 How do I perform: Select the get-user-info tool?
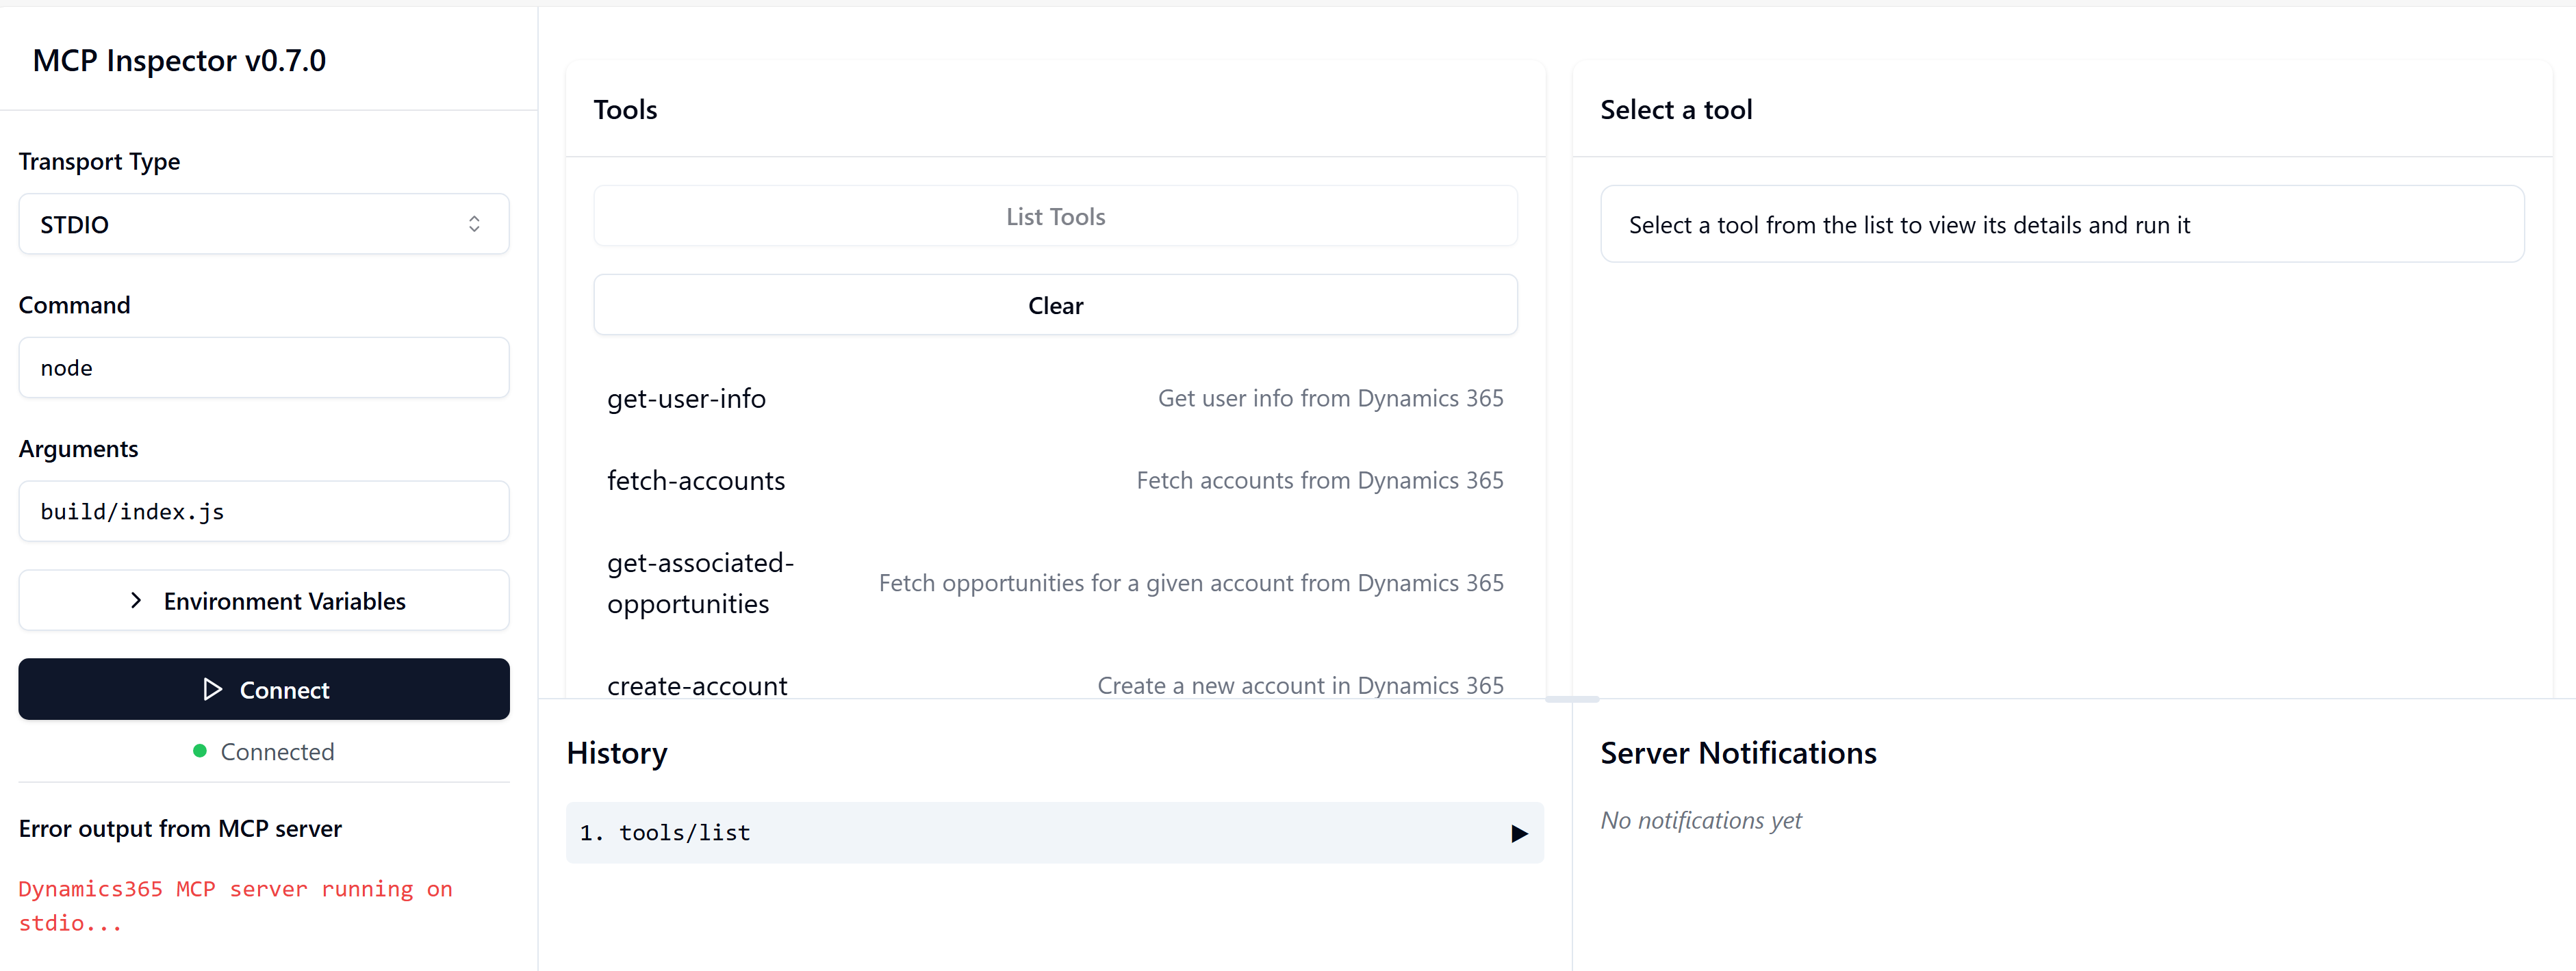[x=686, y=398]
